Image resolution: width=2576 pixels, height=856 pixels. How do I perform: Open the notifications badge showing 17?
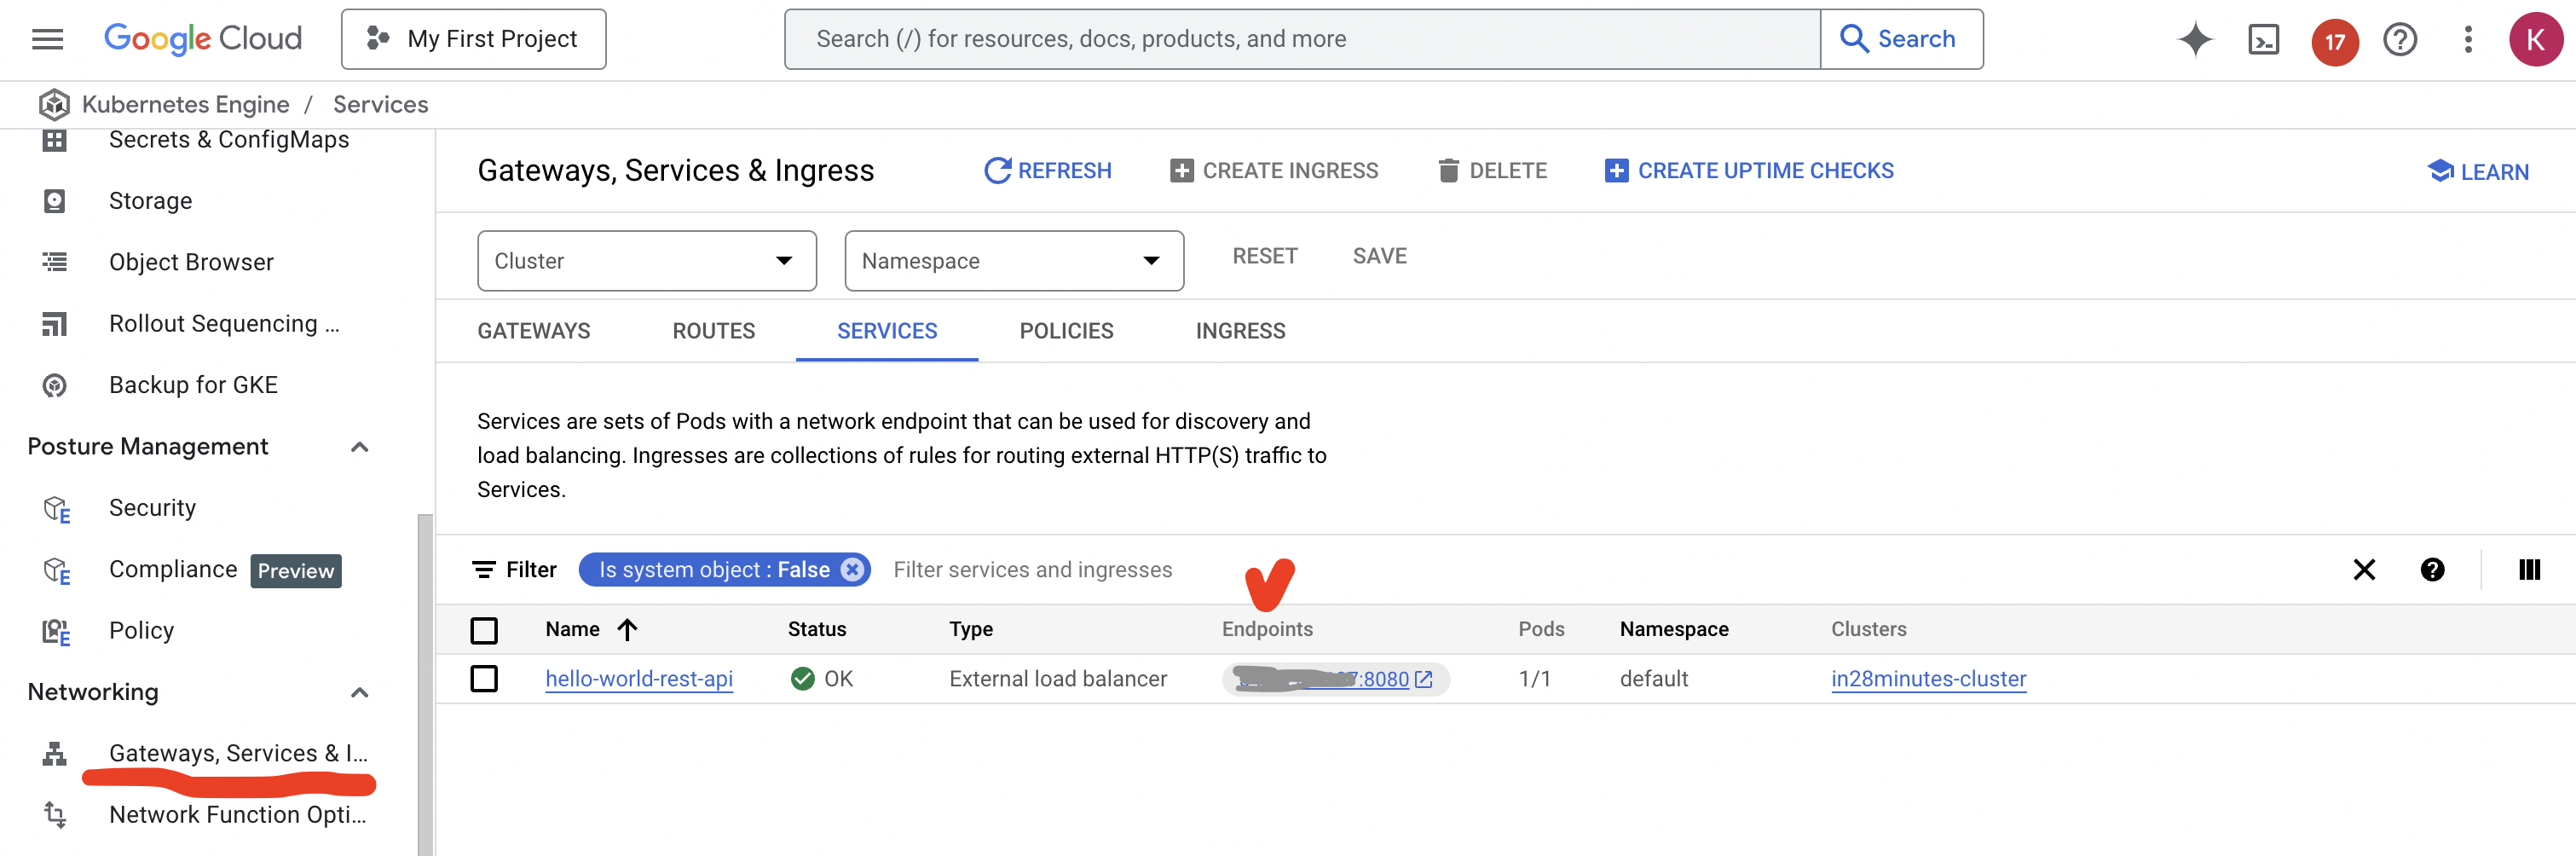pos(2334,41)
